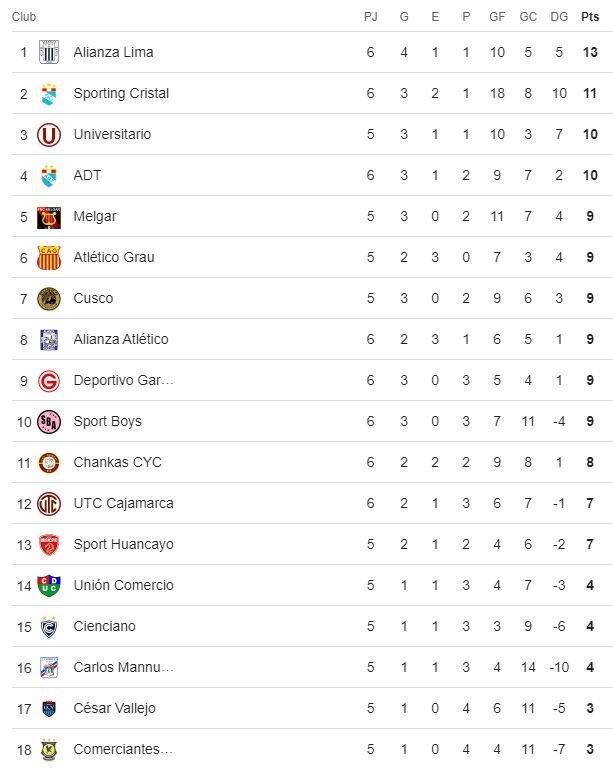This screenshot has height=778, width=613.
Task: Click the Sport Huancayo red crest
Action: pyautogui.click(x=48, y=544)
